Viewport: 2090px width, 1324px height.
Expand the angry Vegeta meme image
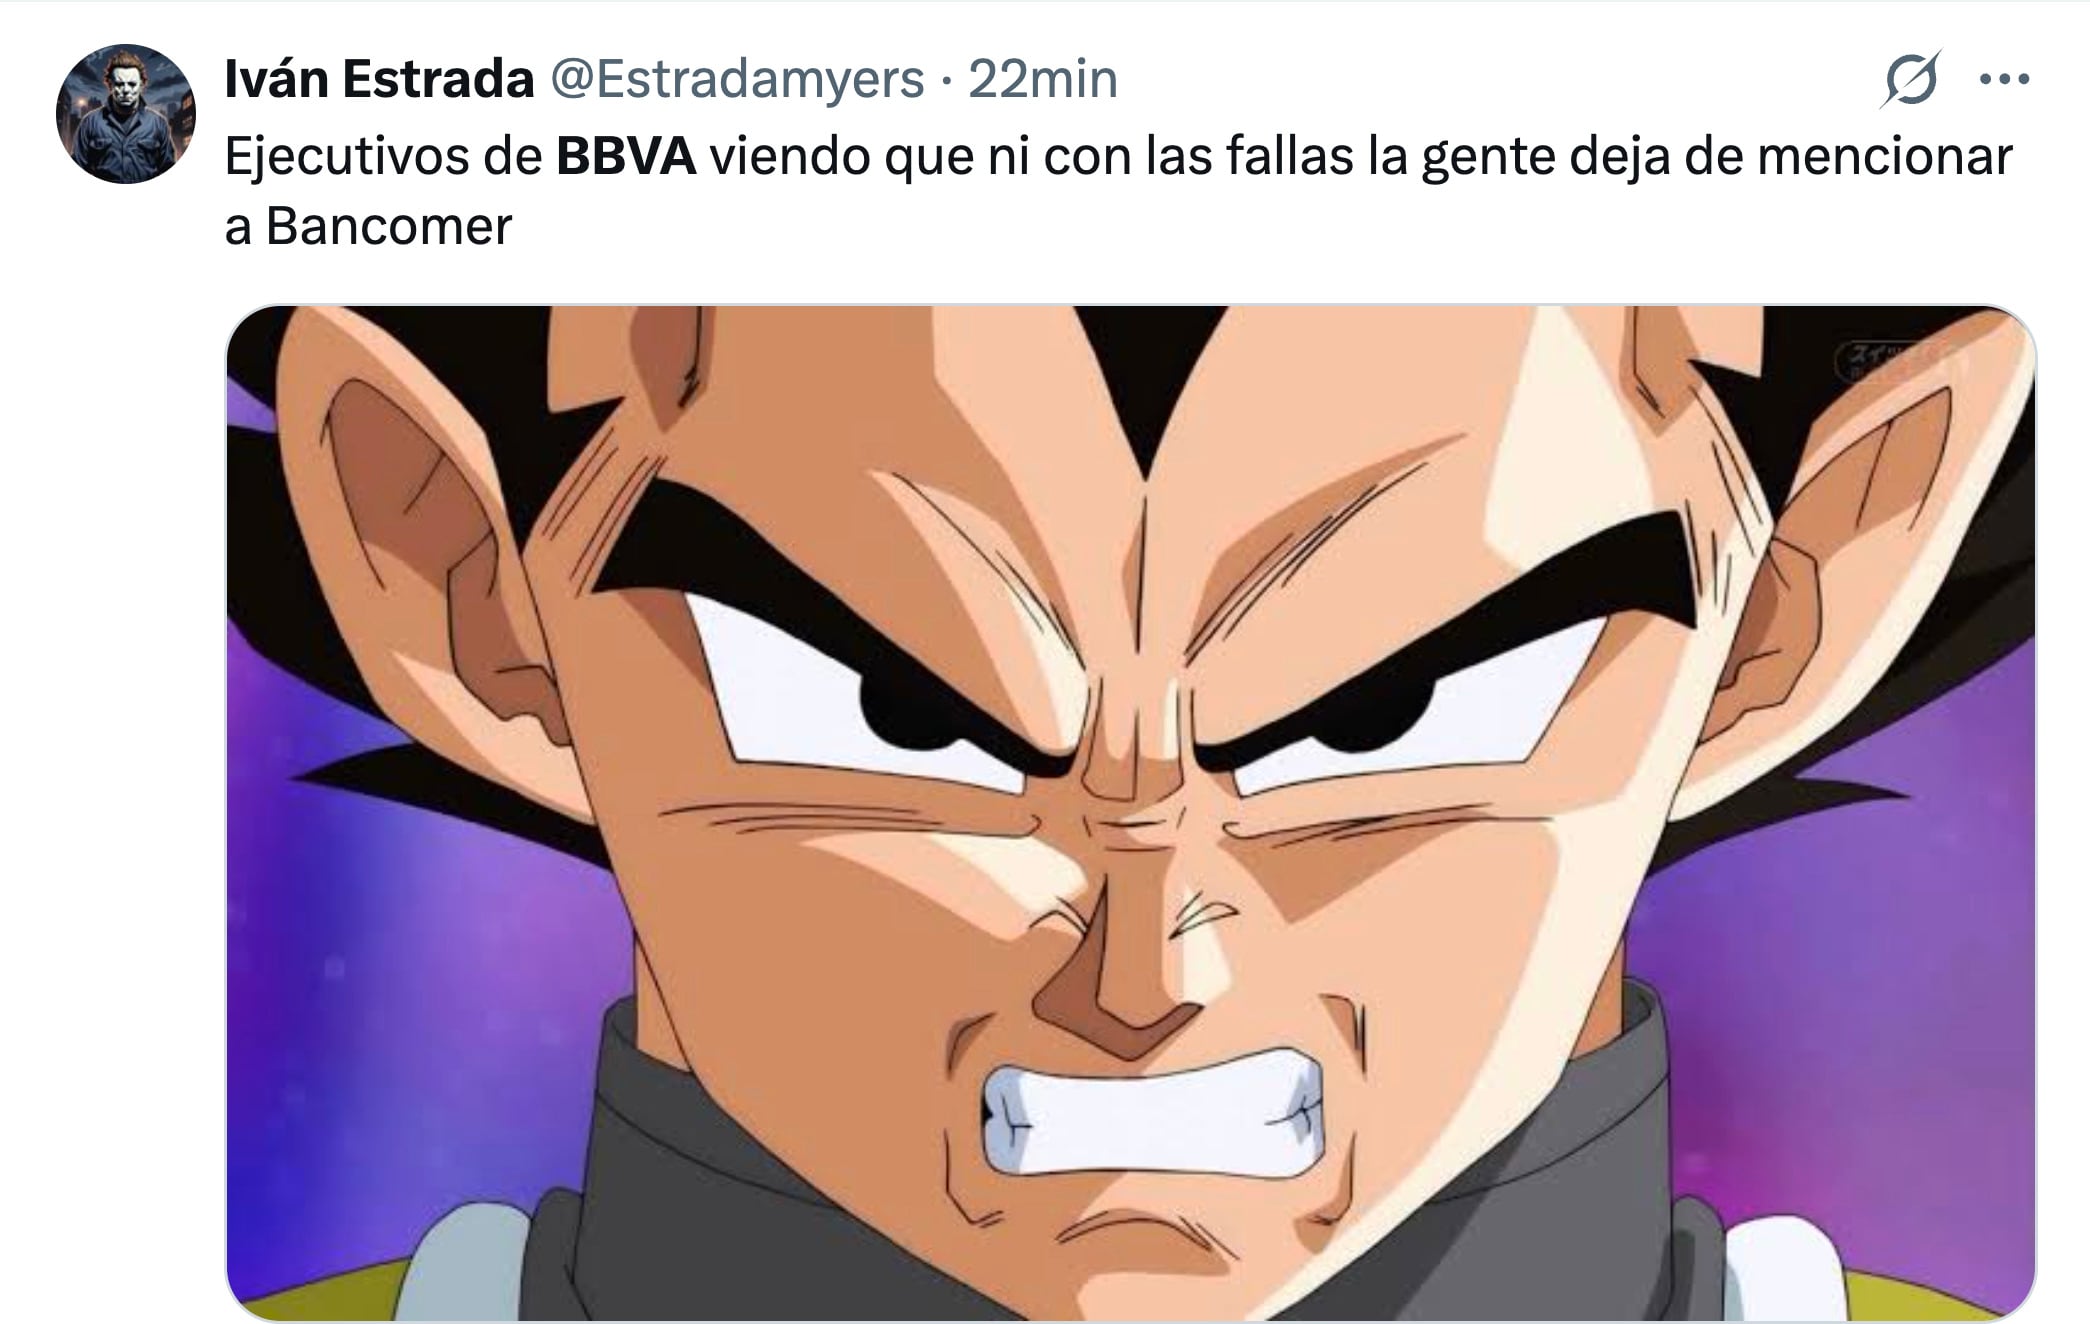pos(1131,813)
